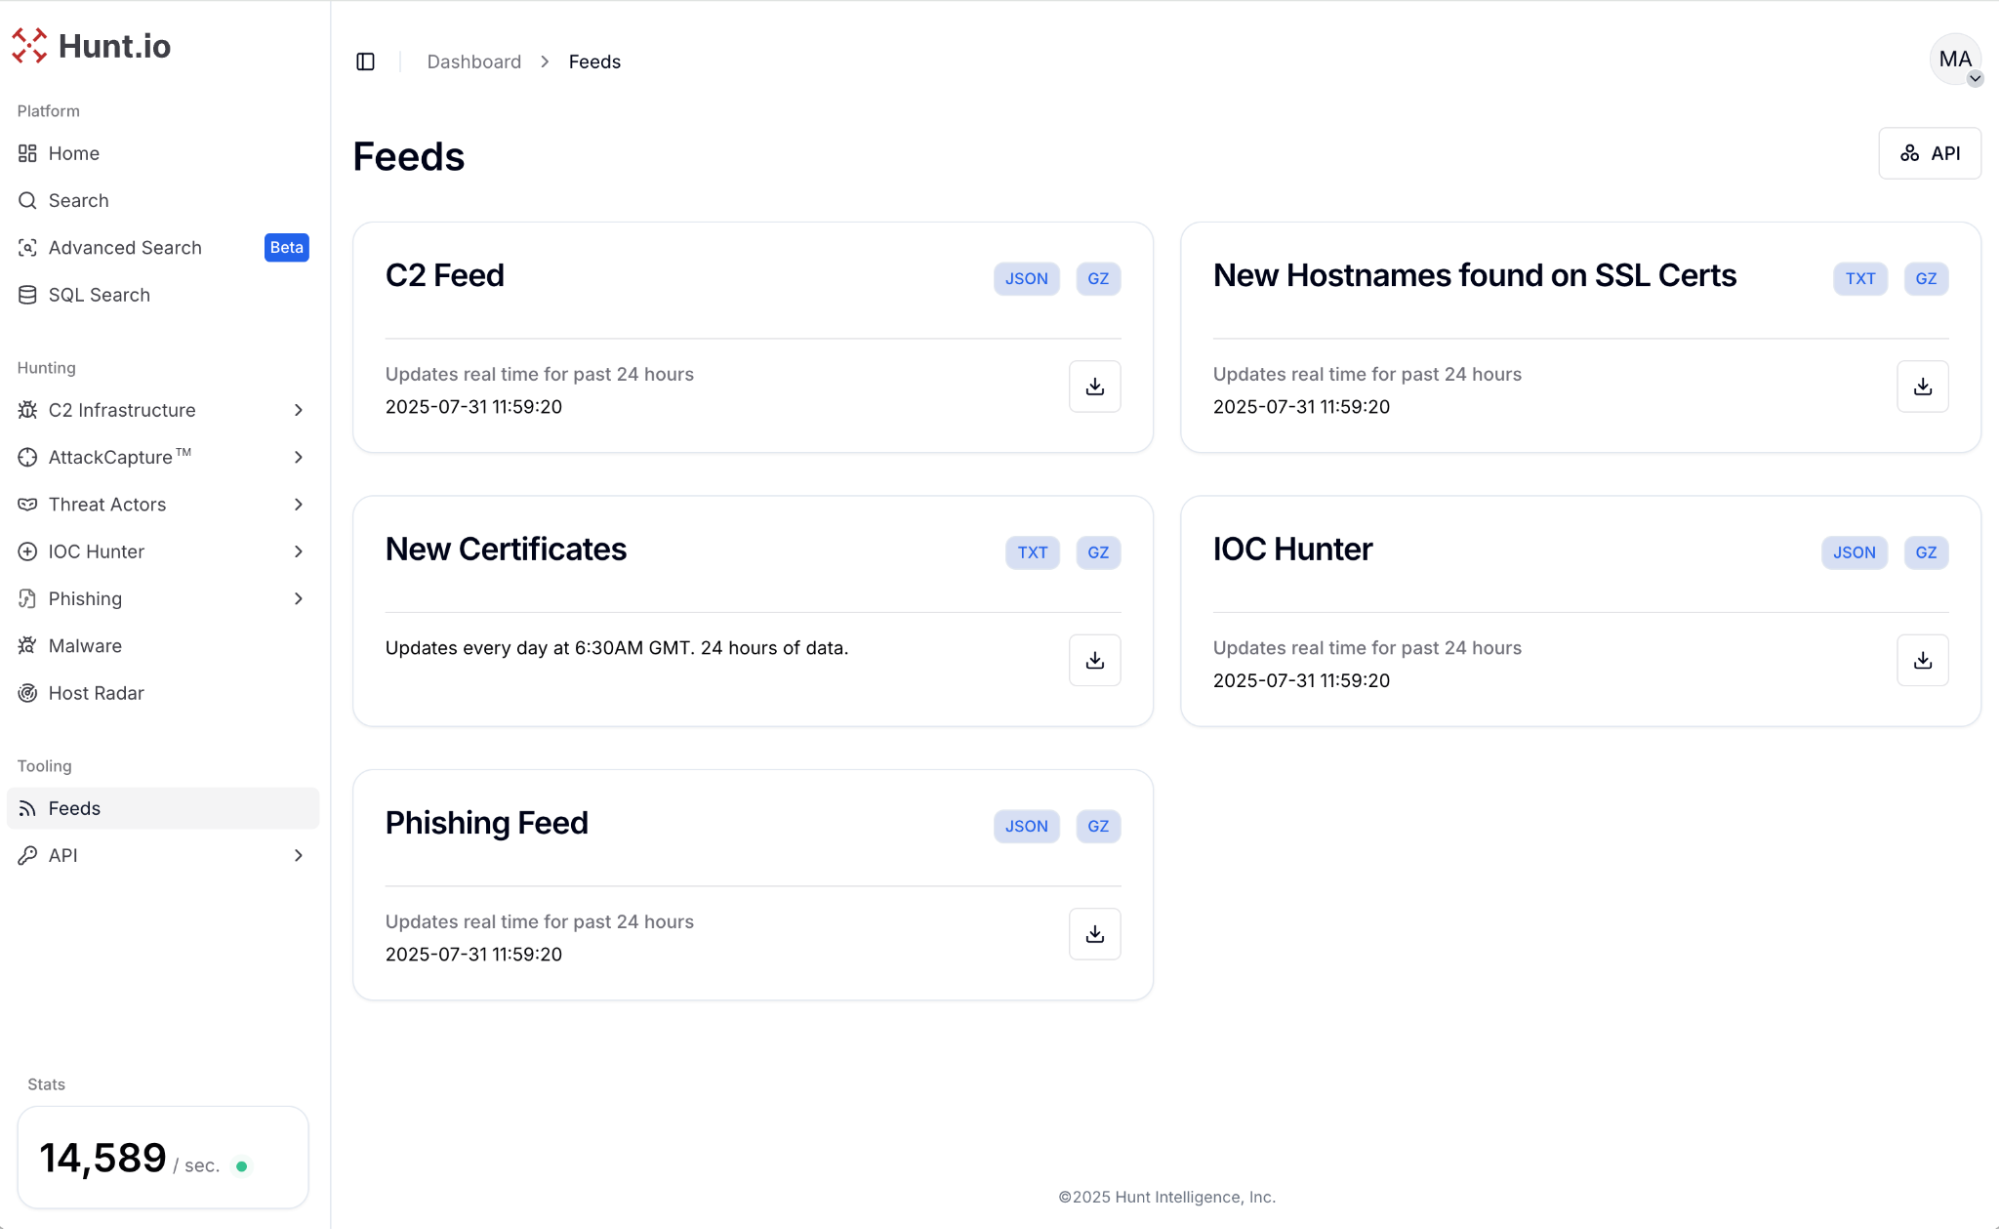The height and width of the screenshot is (1229, 1999).
Task: Open Advanced Search in the sidebar
Action: click(x=162, y=247)
